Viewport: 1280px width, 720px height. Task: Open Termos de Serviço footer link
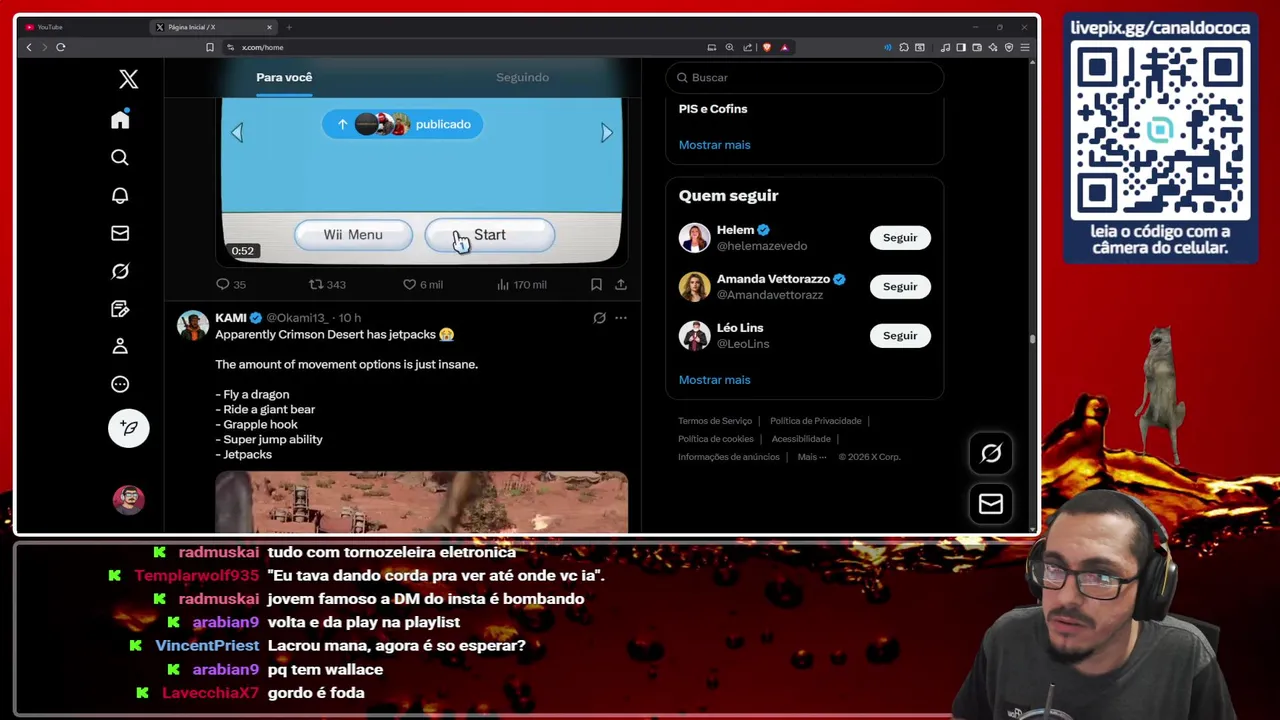coord(715,421)
